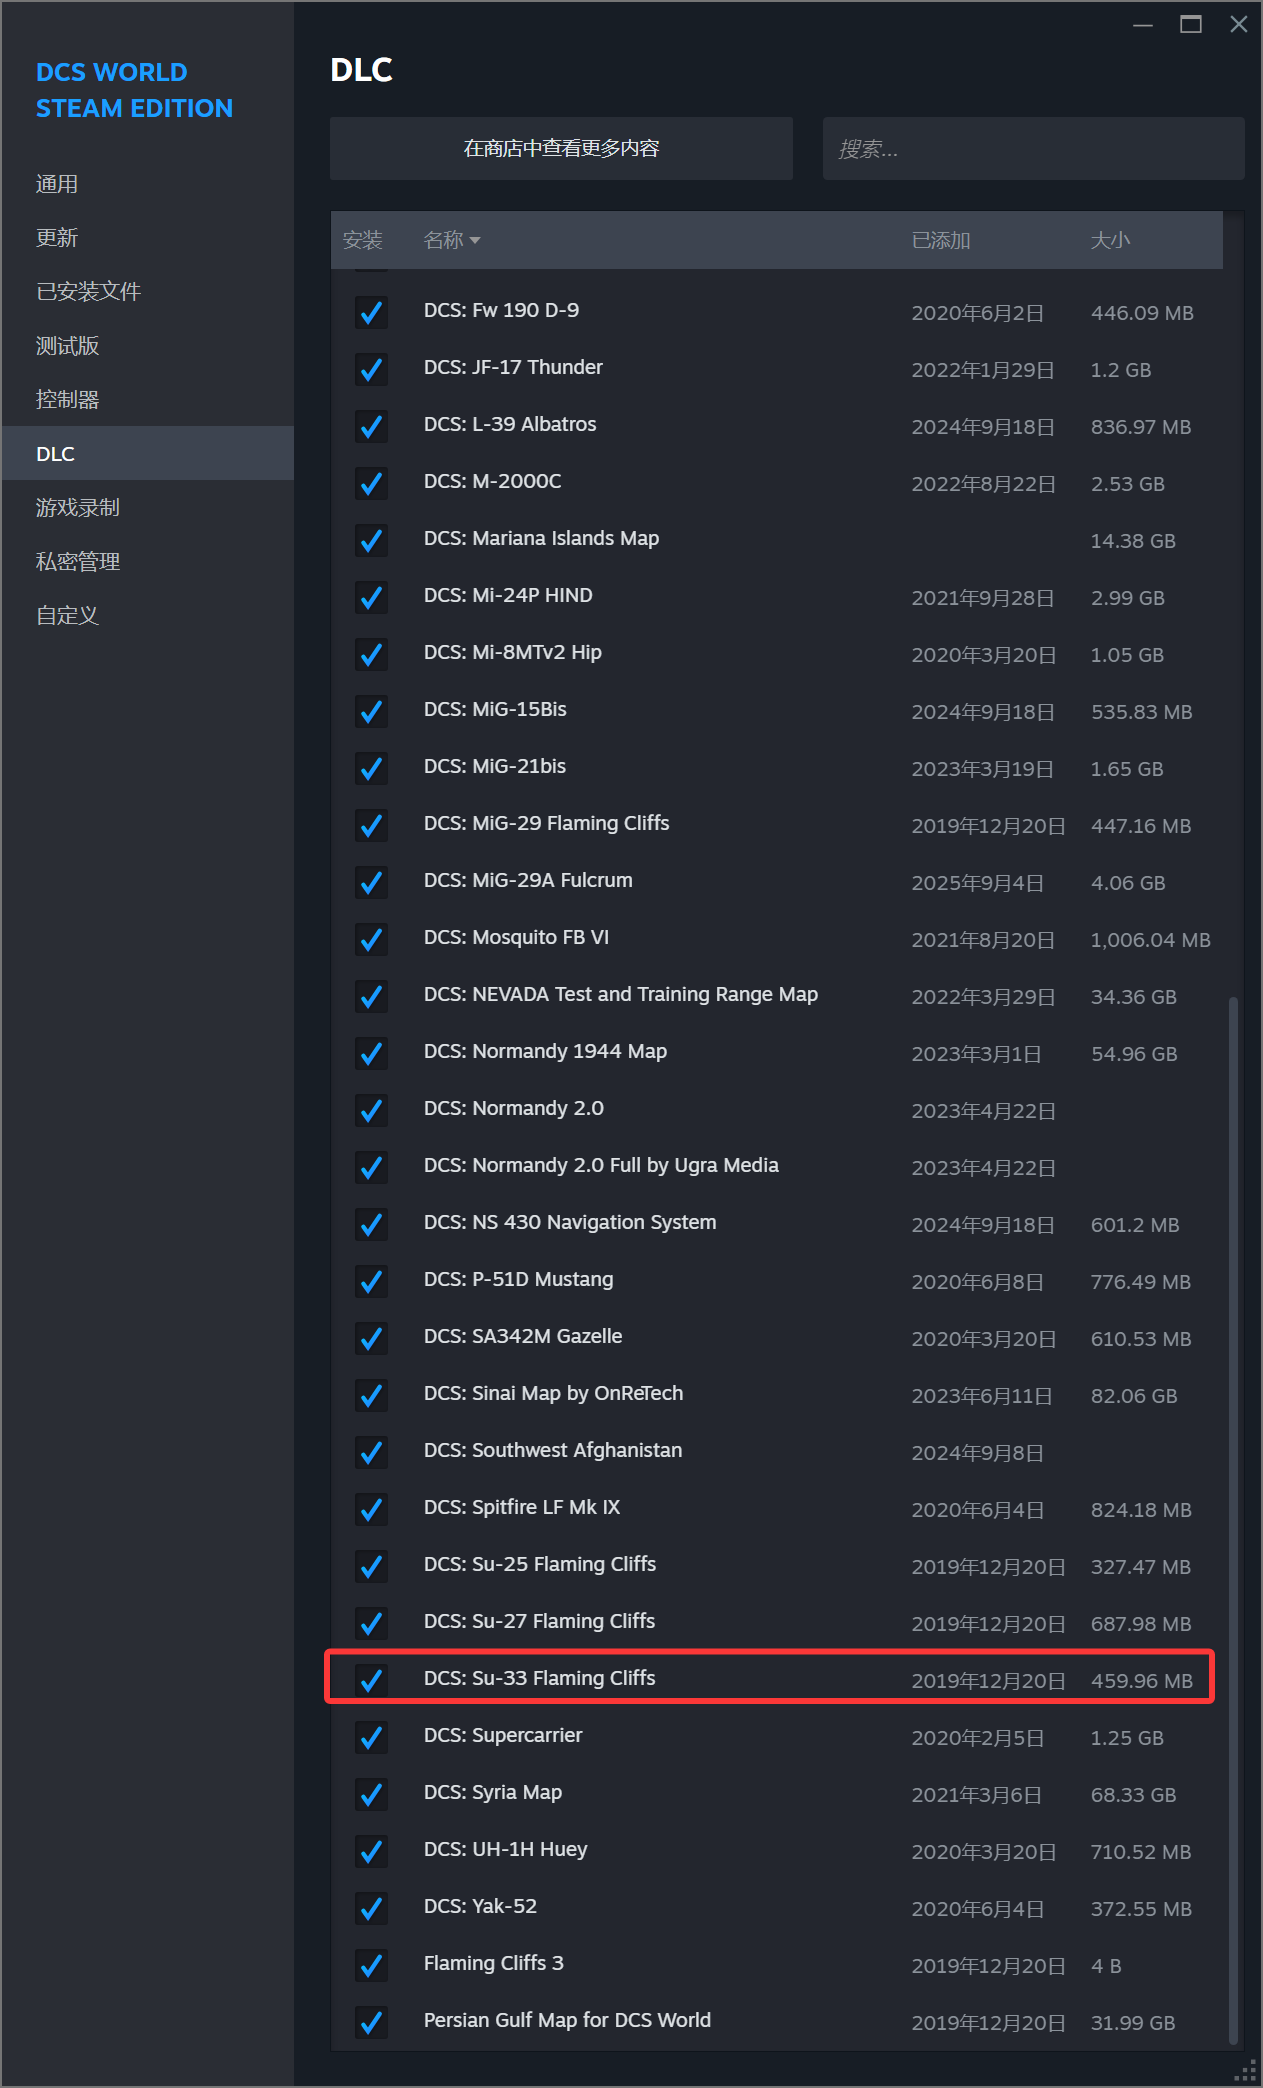Open the 控制器 section
Screen dimensions: 1263x2088
pyautogui.click(x=67, y=400)
